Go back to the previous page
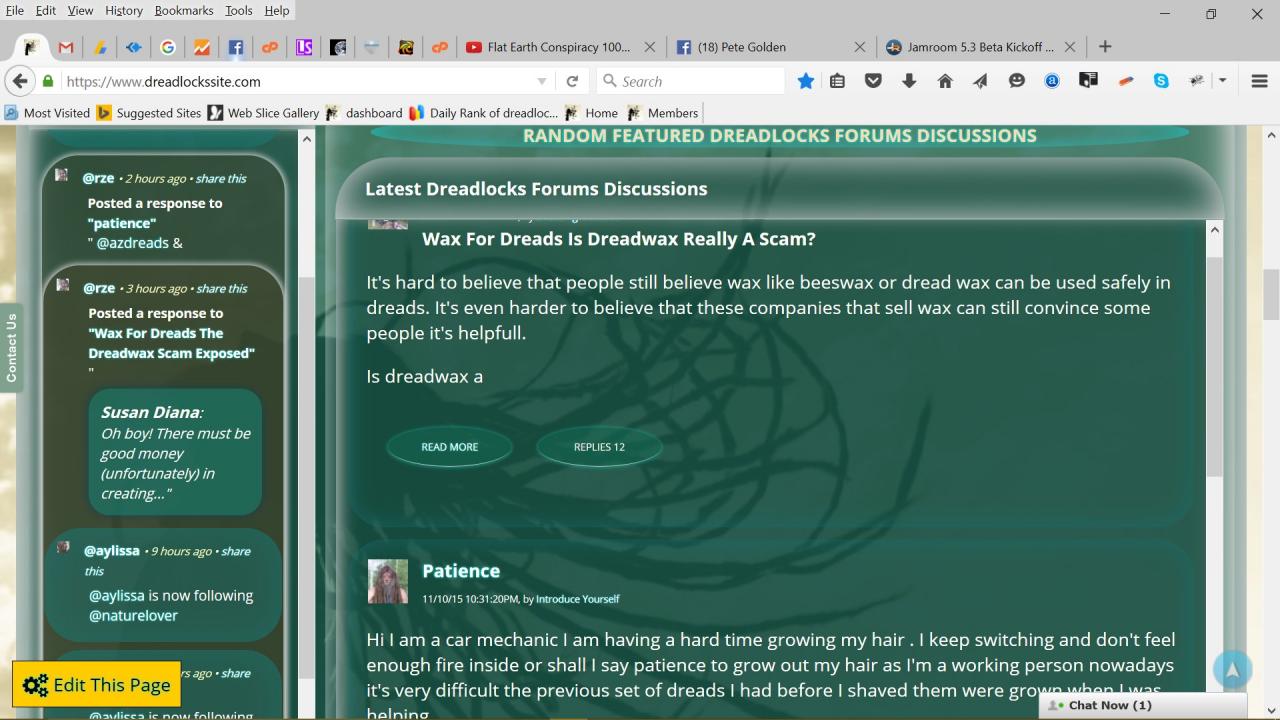The height and width of the screenshot is (720, 1280). tap(19, 81)
